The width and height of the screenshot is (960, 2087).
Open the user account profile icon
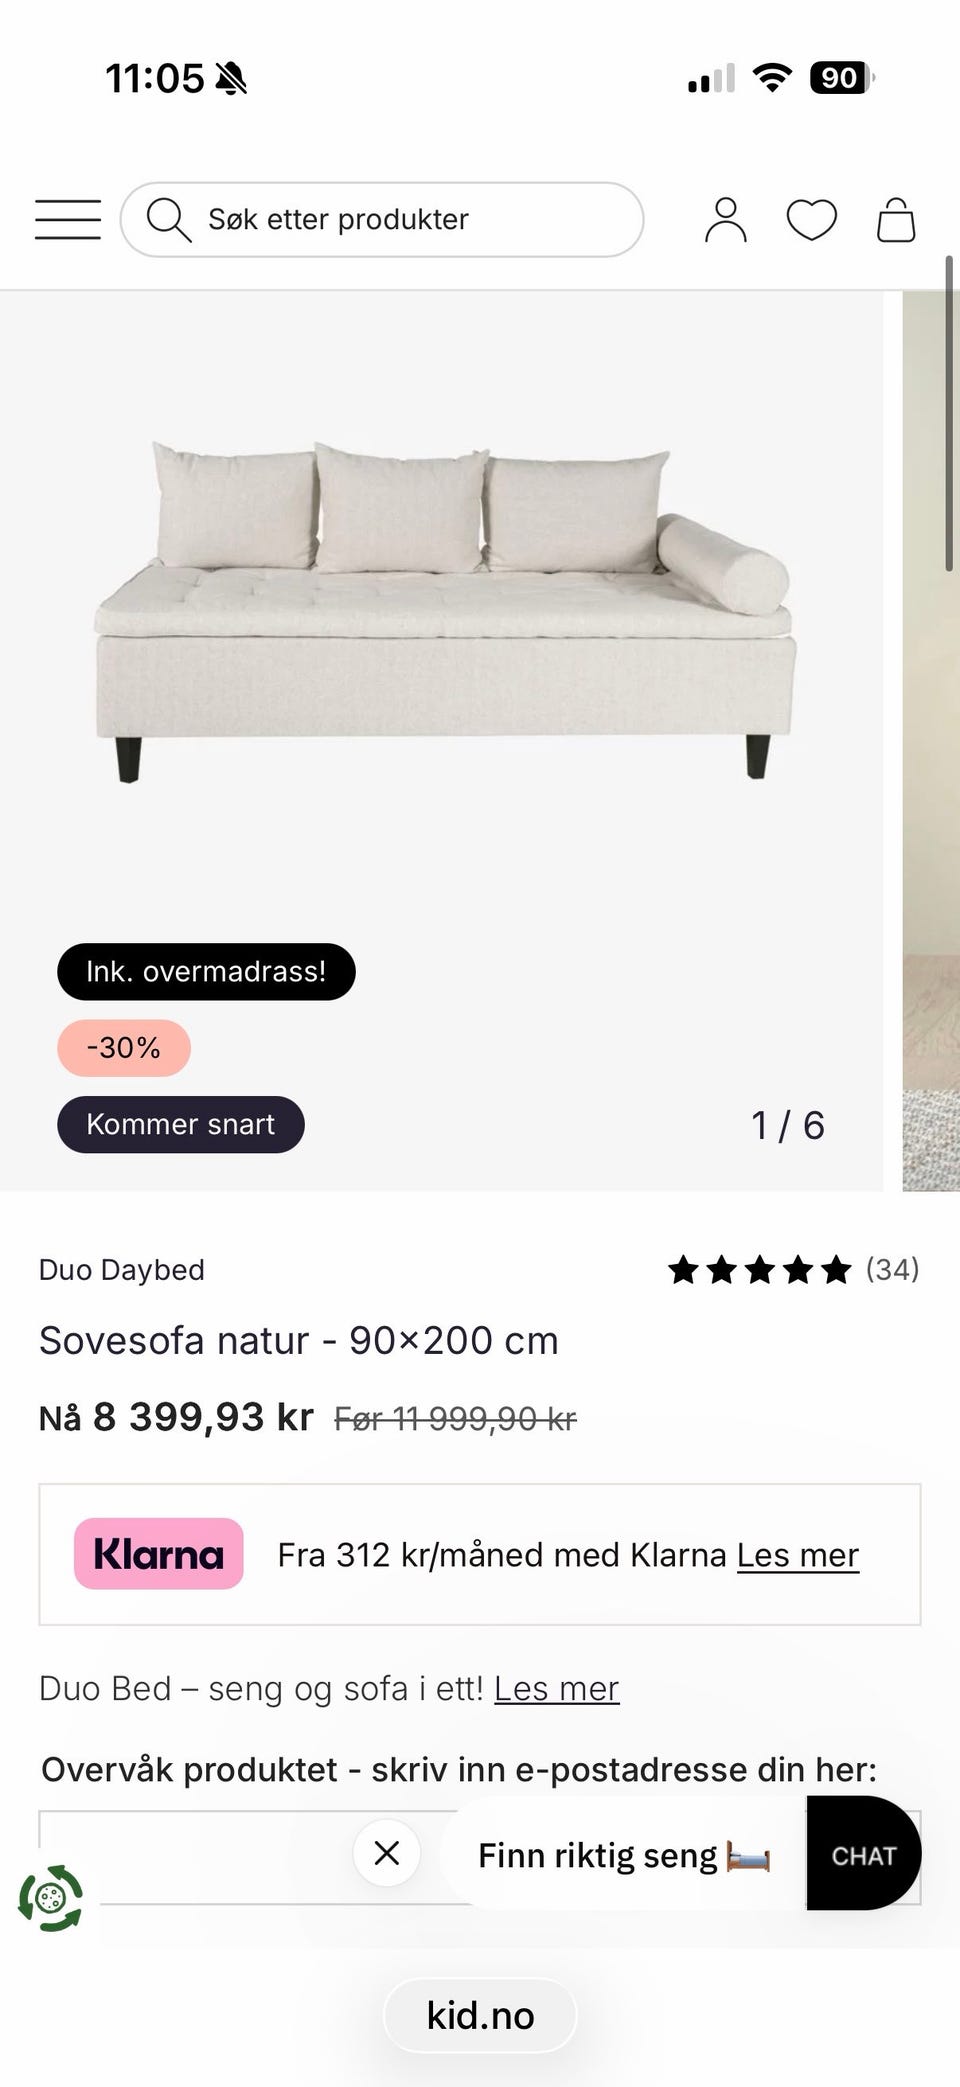pos(725,220)
